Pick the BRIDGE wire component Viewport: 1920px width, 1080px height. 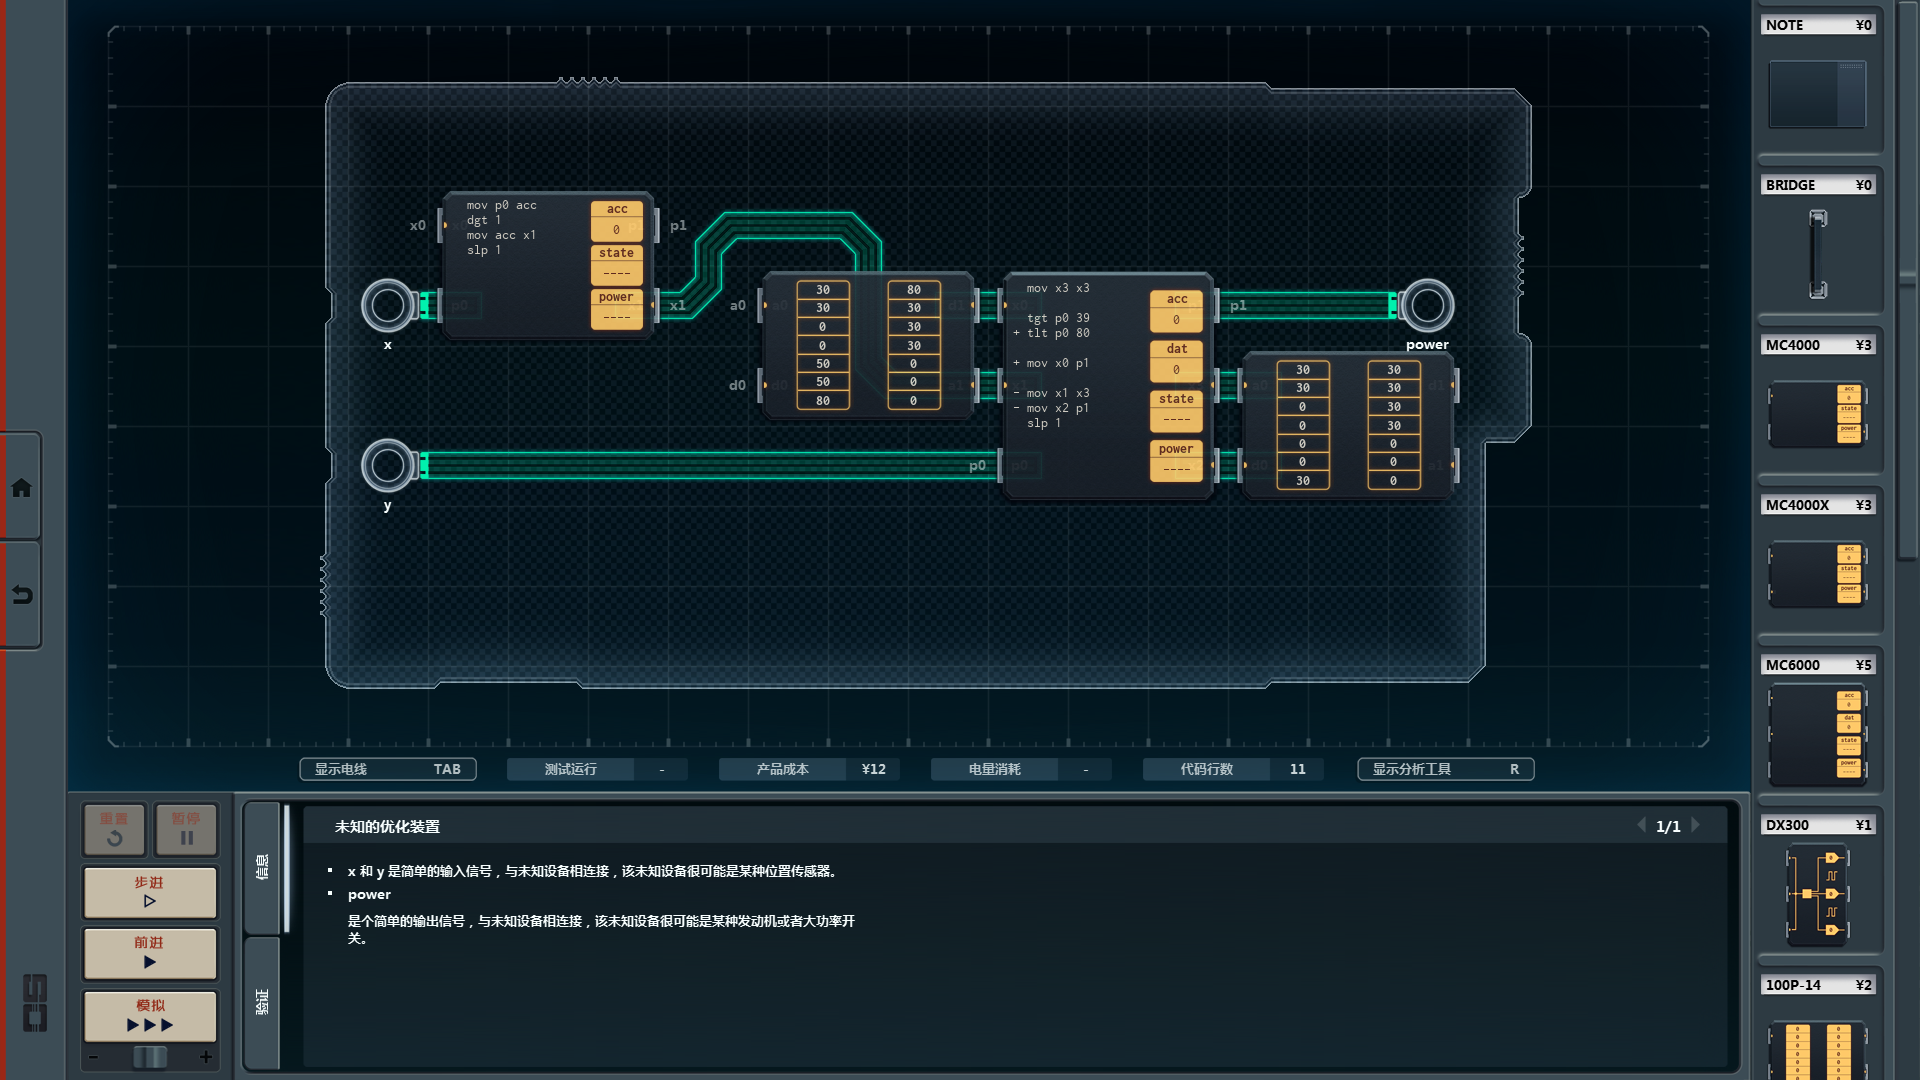[x=1817, y=254]
